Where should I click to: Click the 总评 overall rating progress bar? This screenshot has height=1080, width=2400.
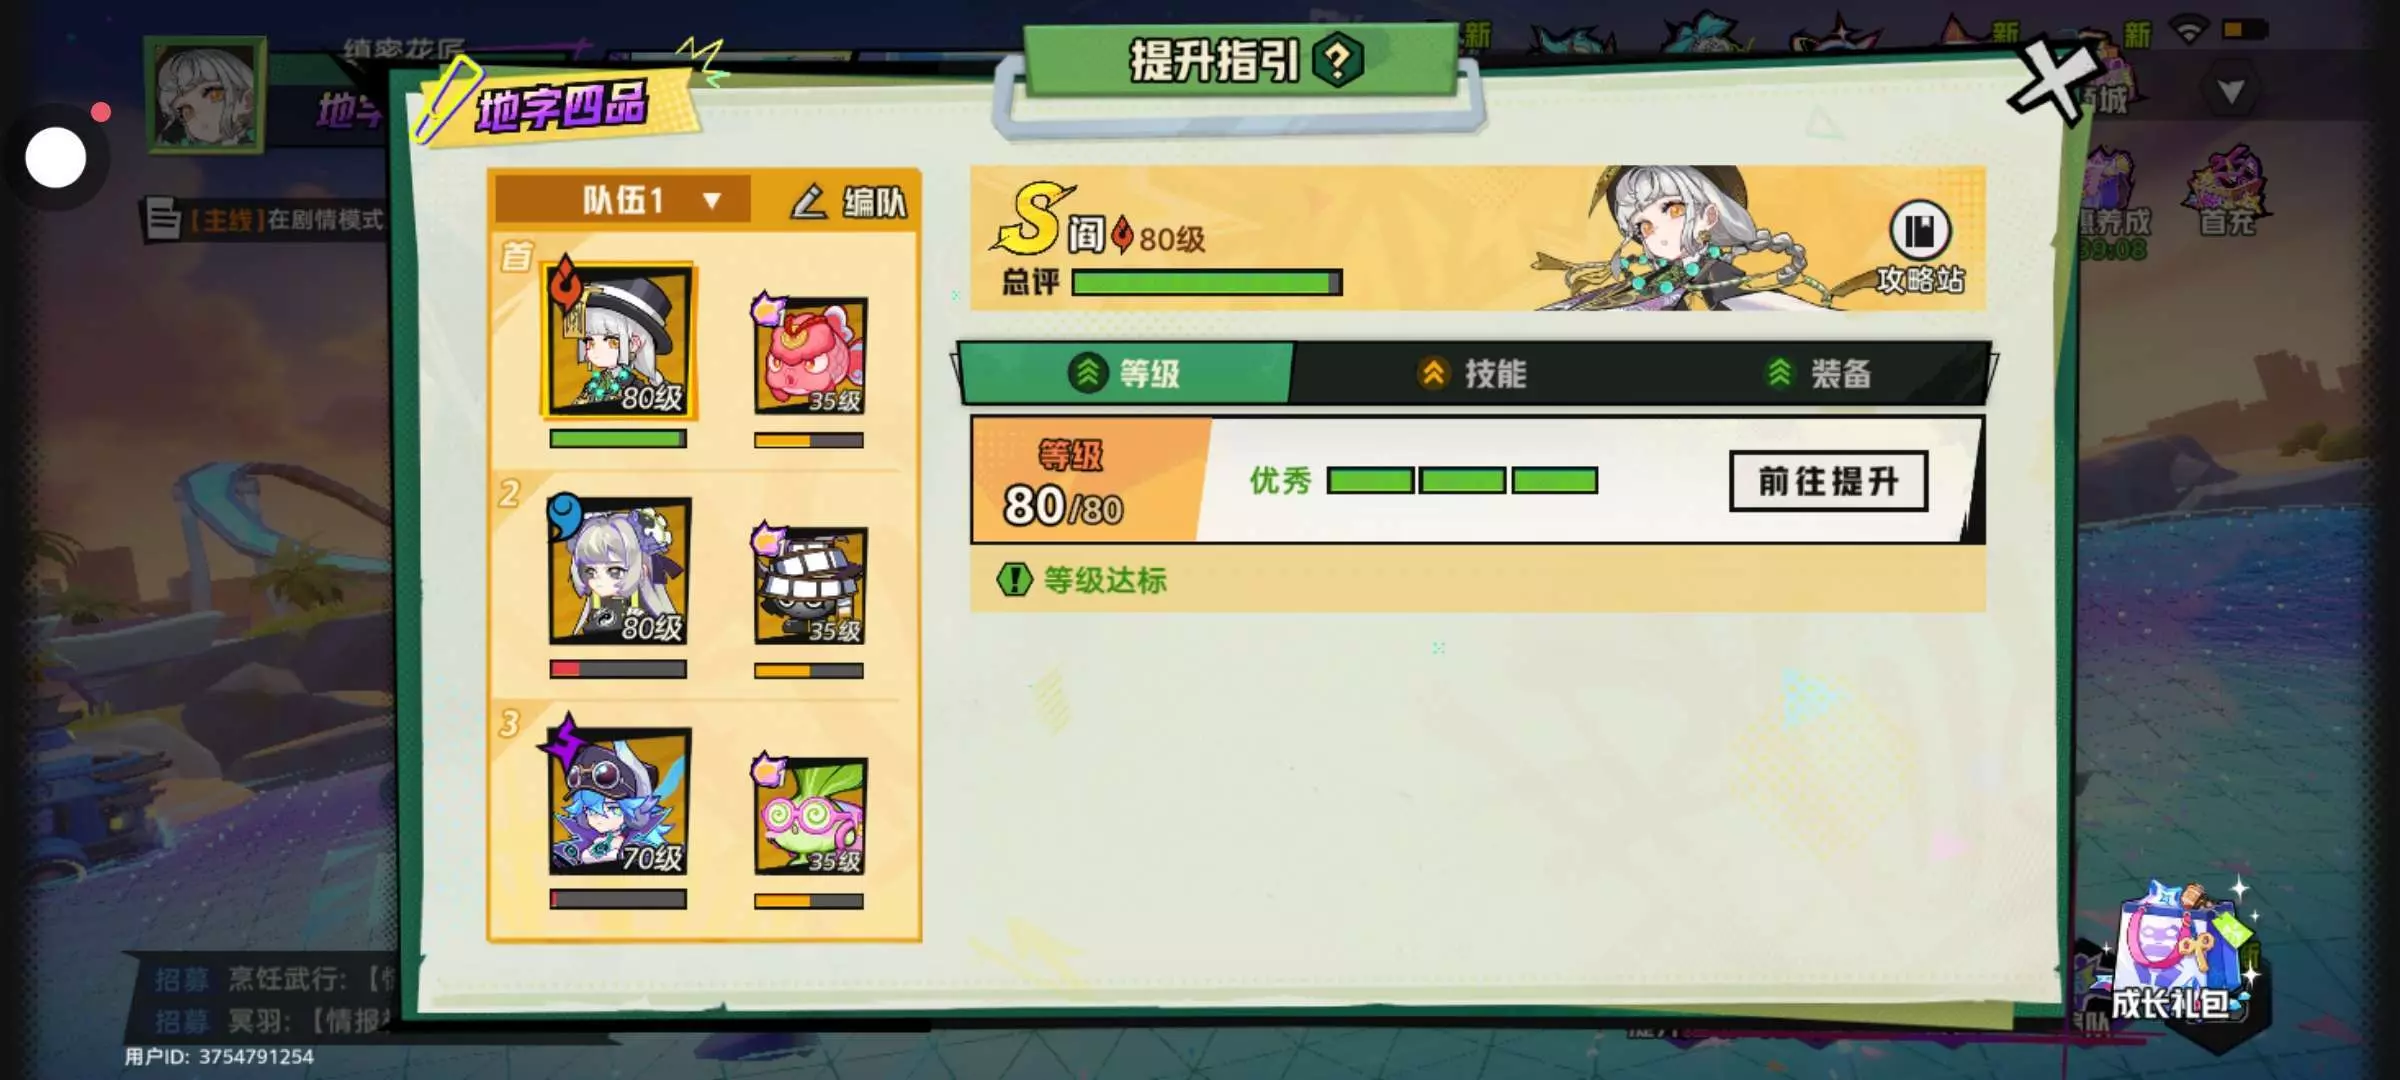1207,283
